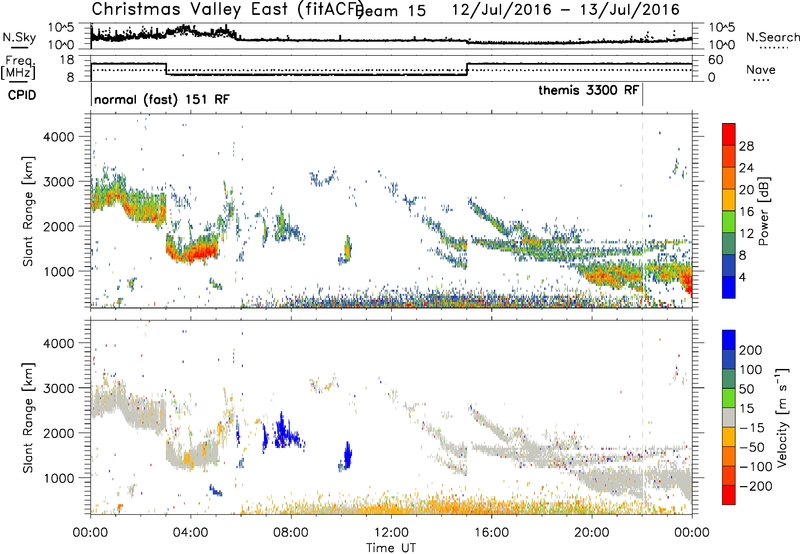Click the red high-power echo near 04:00

pyautogui.click(x=194, y=252)
